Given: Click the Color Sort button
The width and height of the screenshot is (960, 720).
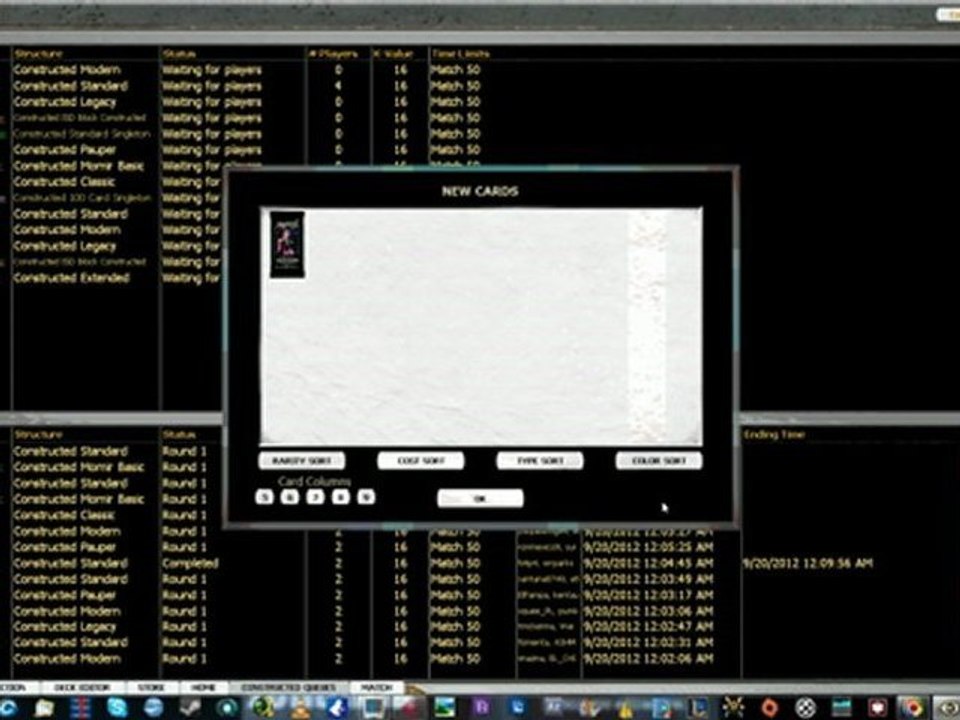Looking at the screenshot, I should pyautogui.click(x=659, y=460).
